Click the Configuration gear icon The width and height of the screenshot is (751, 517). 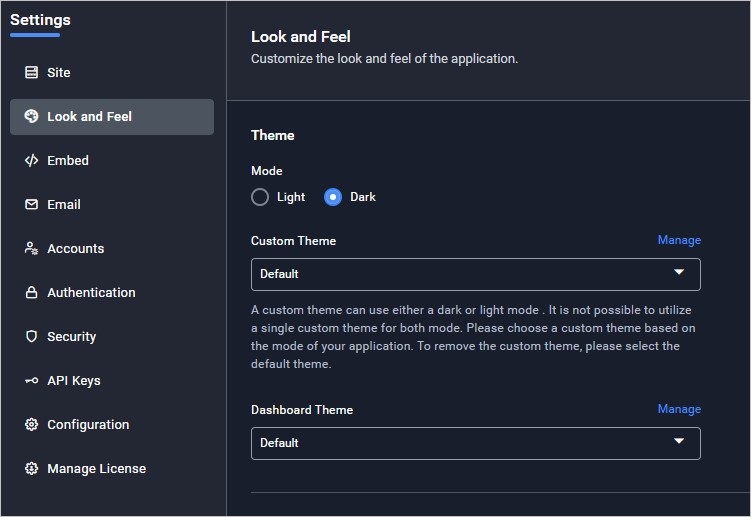[x=31, y=425]
